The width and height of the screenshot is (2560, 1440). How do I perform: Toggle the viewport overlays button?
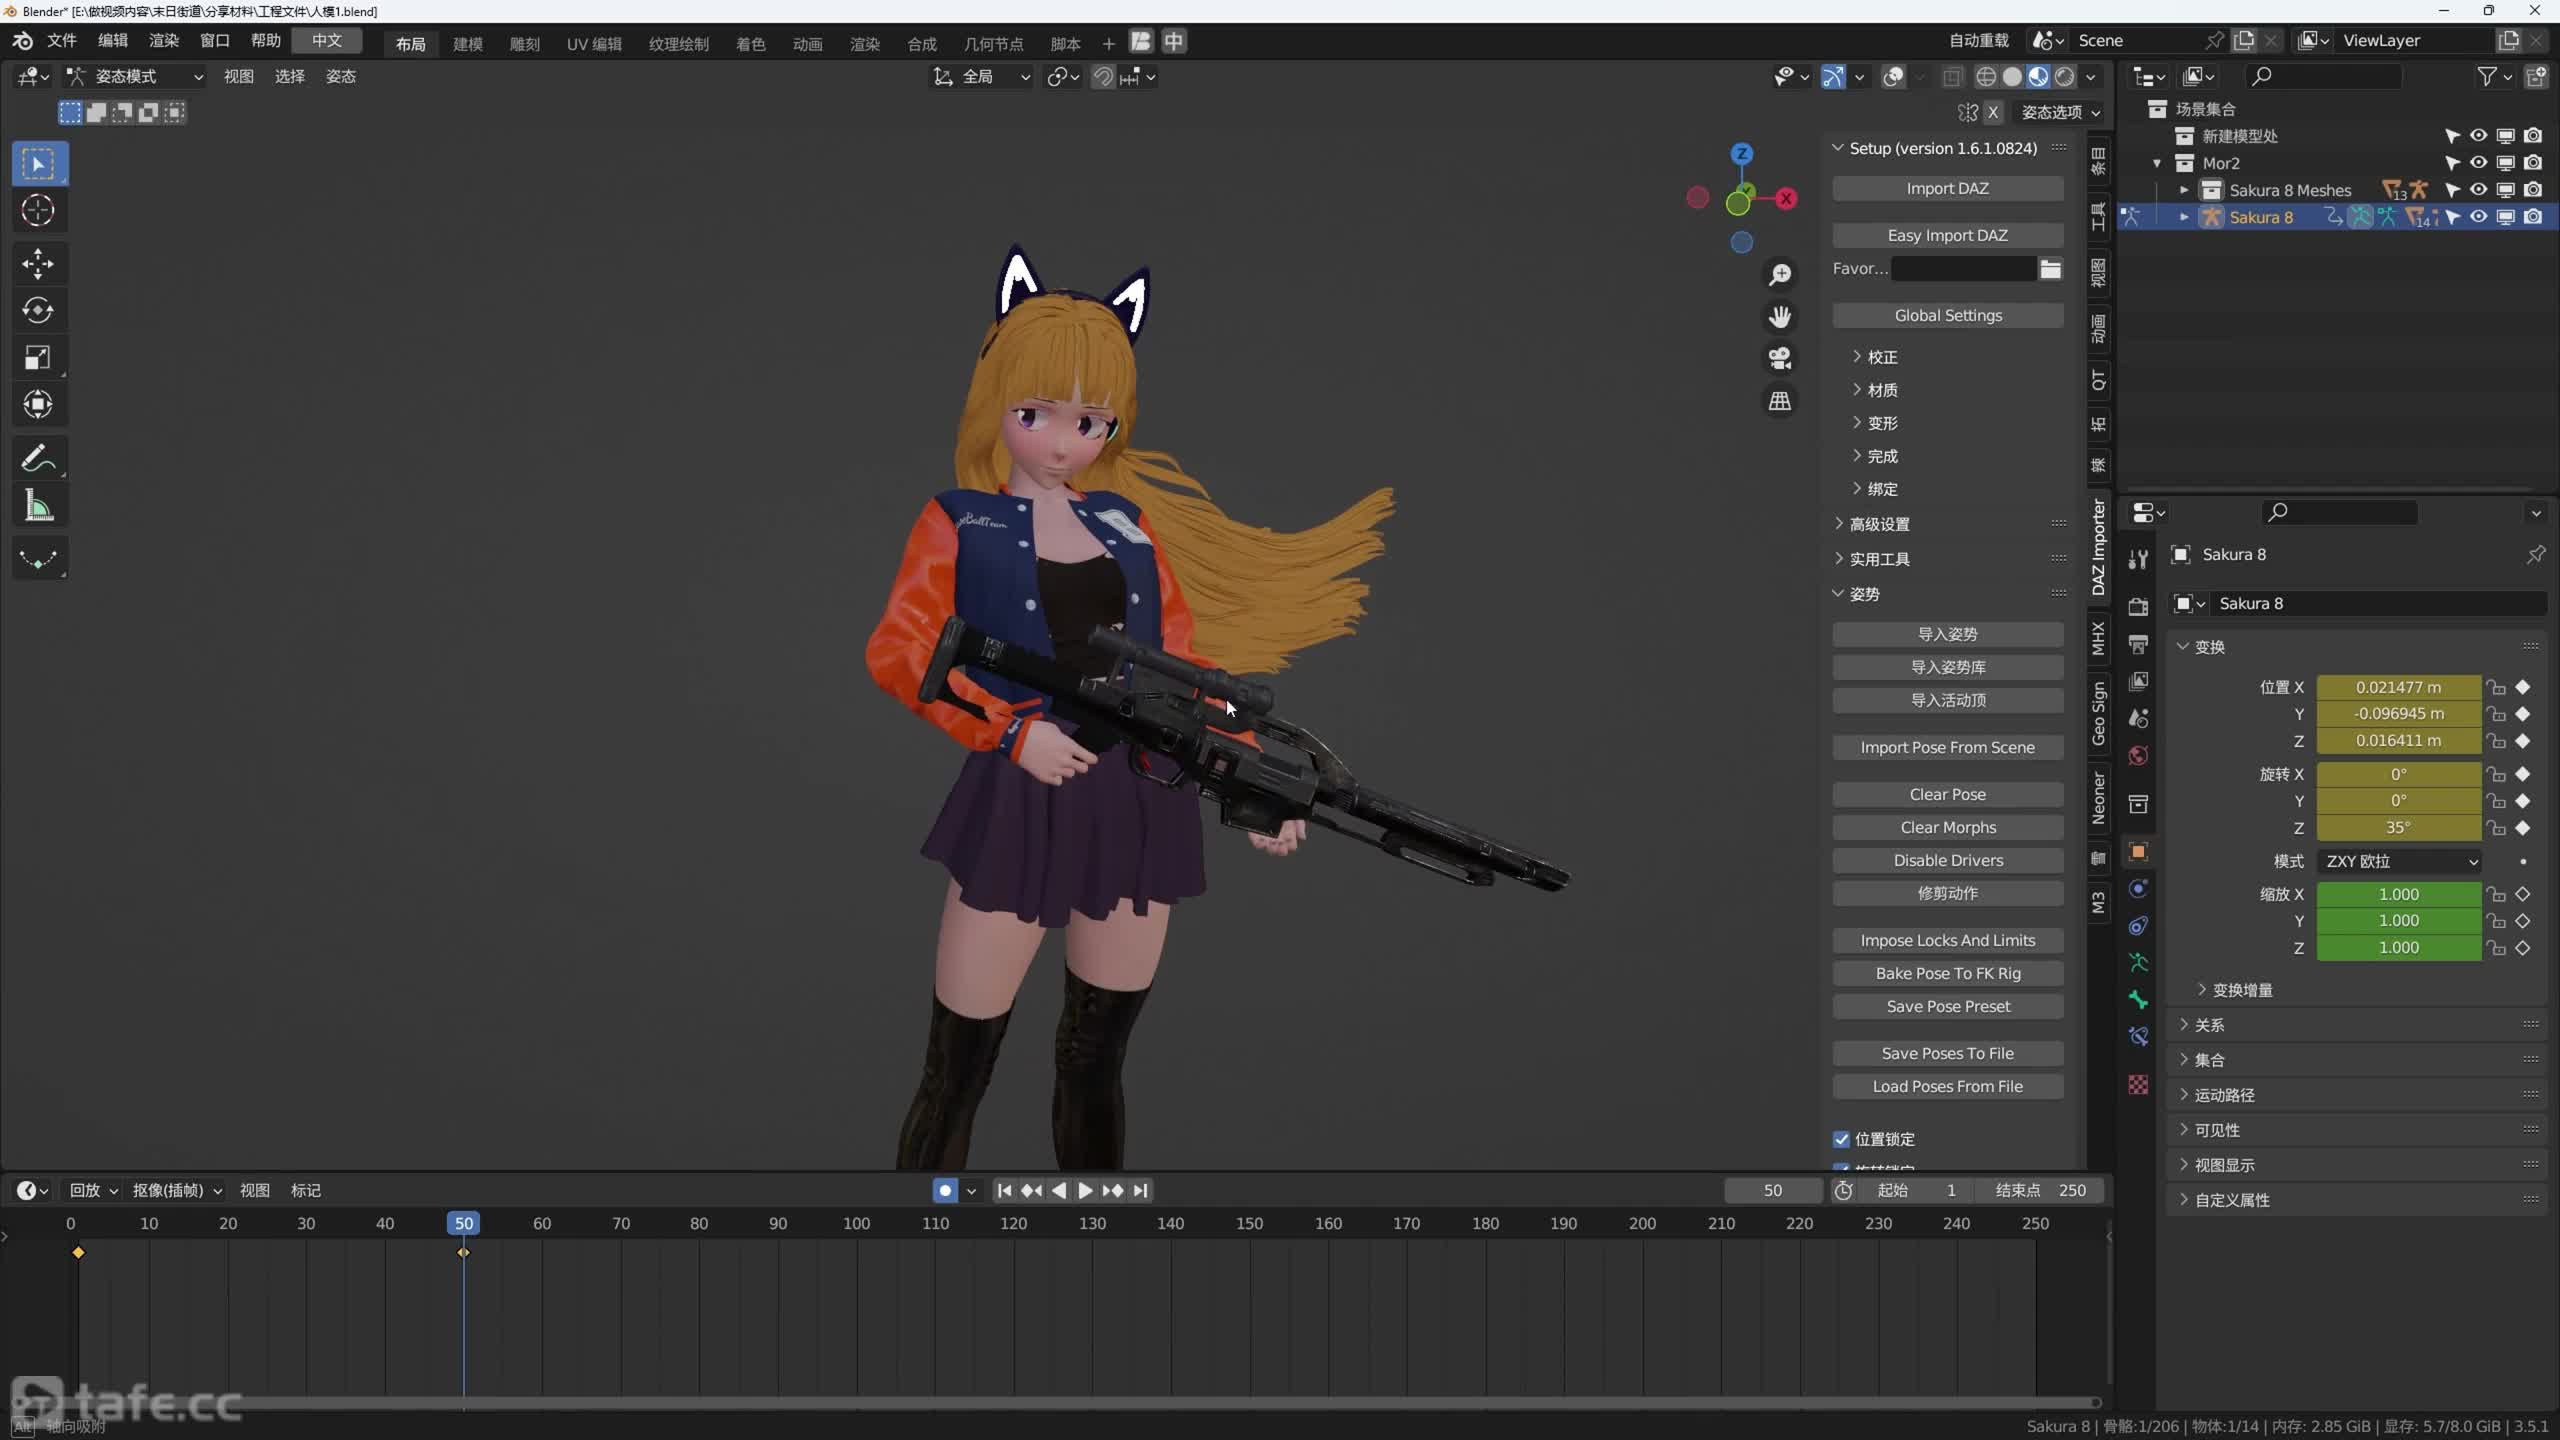click(x=1893, y=77)
